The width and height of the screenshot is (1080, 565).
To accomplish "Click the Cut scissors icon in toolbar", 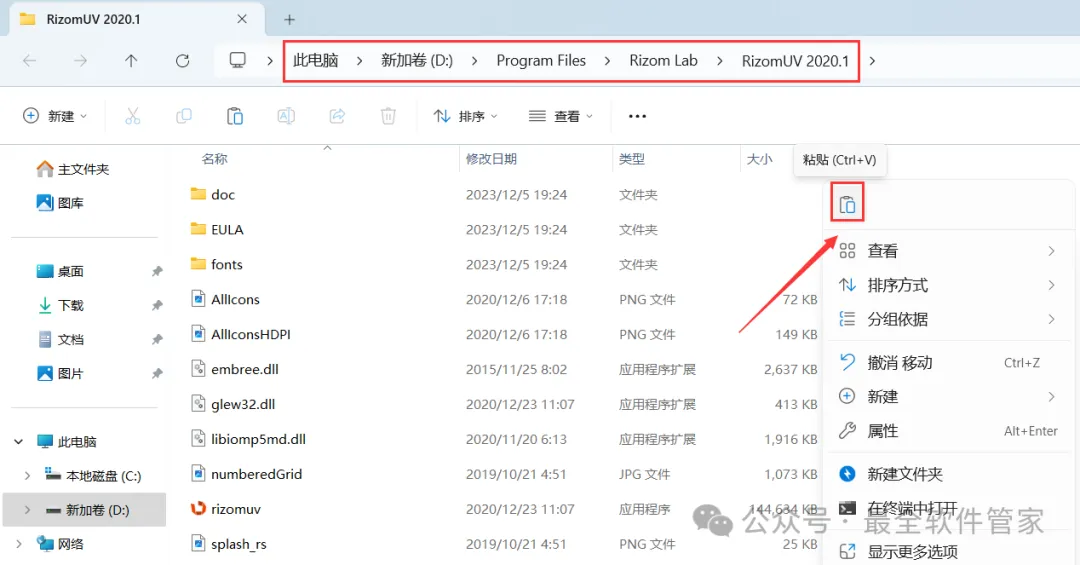I will 132,116.
